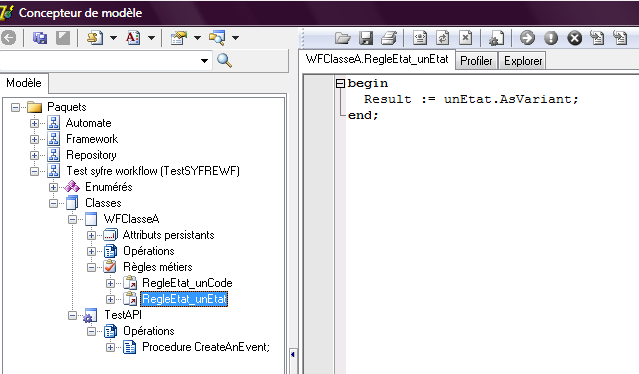
Task: Click the search-in-window magnifier toolbar icon
Action: tap(217, 38)
